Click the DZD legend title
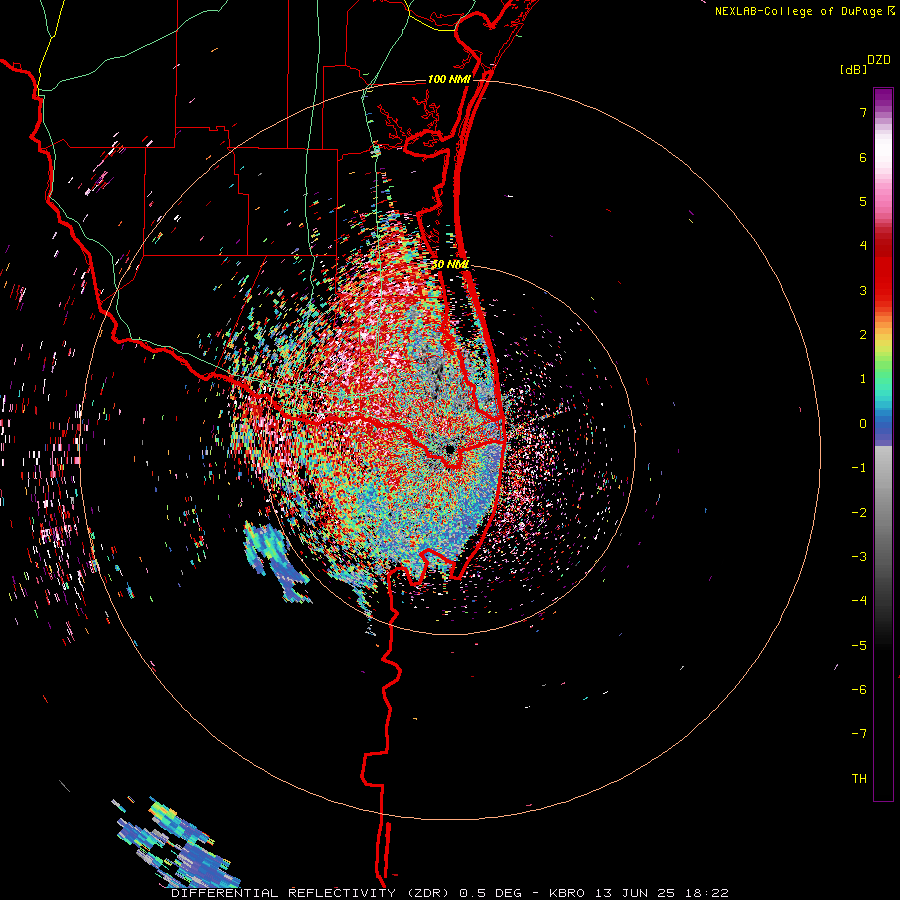The height and width of the screenshot is (900, 900). pyautogui.click(x=878, y=60)
